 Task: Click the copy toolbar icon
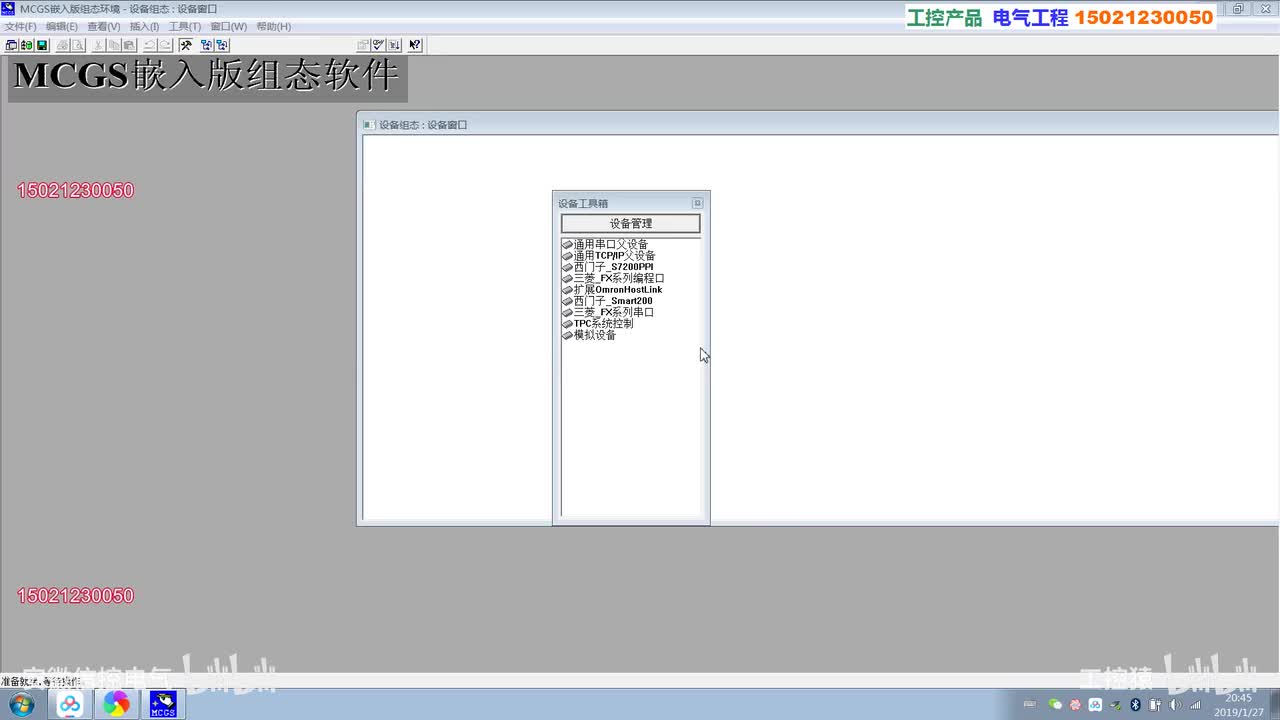click(114, 45)
